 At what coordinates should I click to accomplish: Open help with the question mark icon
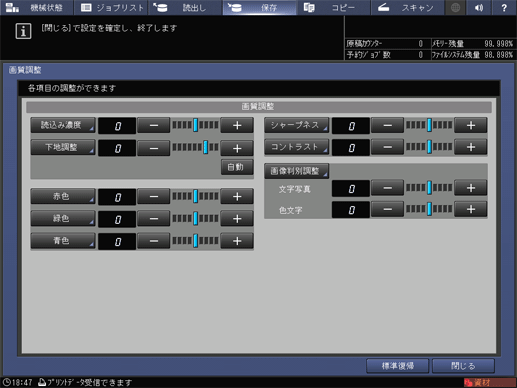(x=504, y=7)
